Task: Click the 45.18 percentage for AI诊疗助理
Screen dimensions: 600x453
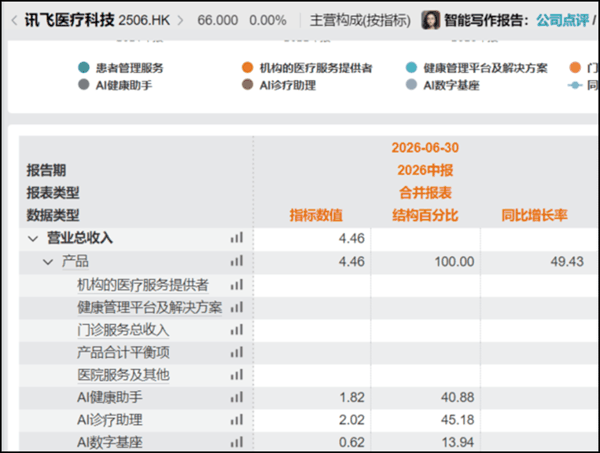Action: 457,420
